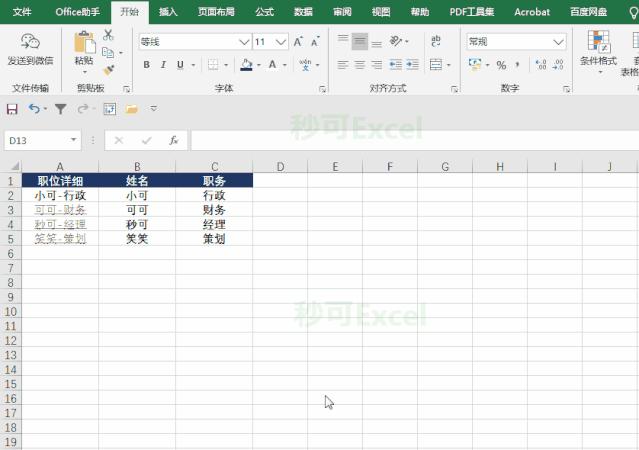
Task: Switch to the 插入 ribbon tab
Action: pos(168,12)
